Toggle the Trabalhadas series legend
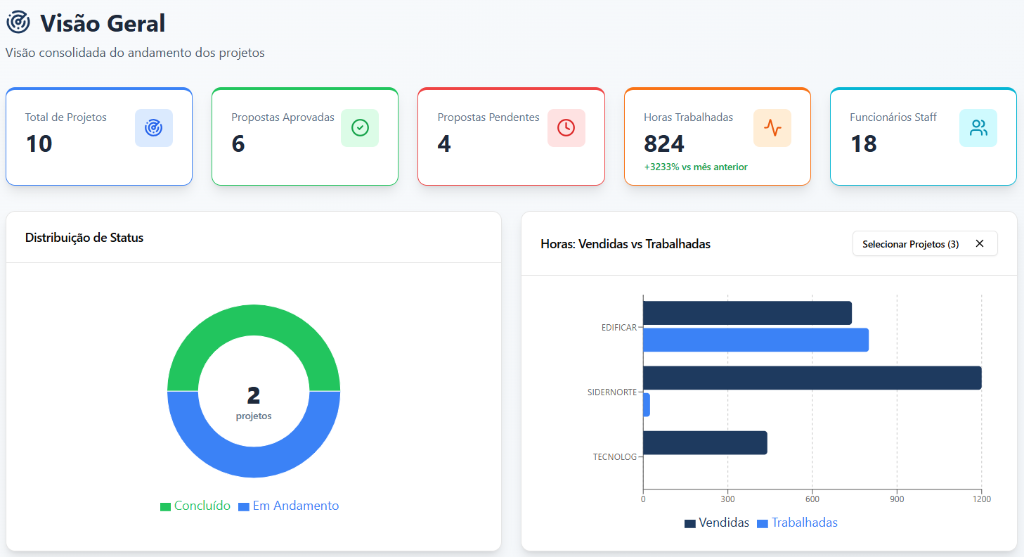 pos(797,522)
